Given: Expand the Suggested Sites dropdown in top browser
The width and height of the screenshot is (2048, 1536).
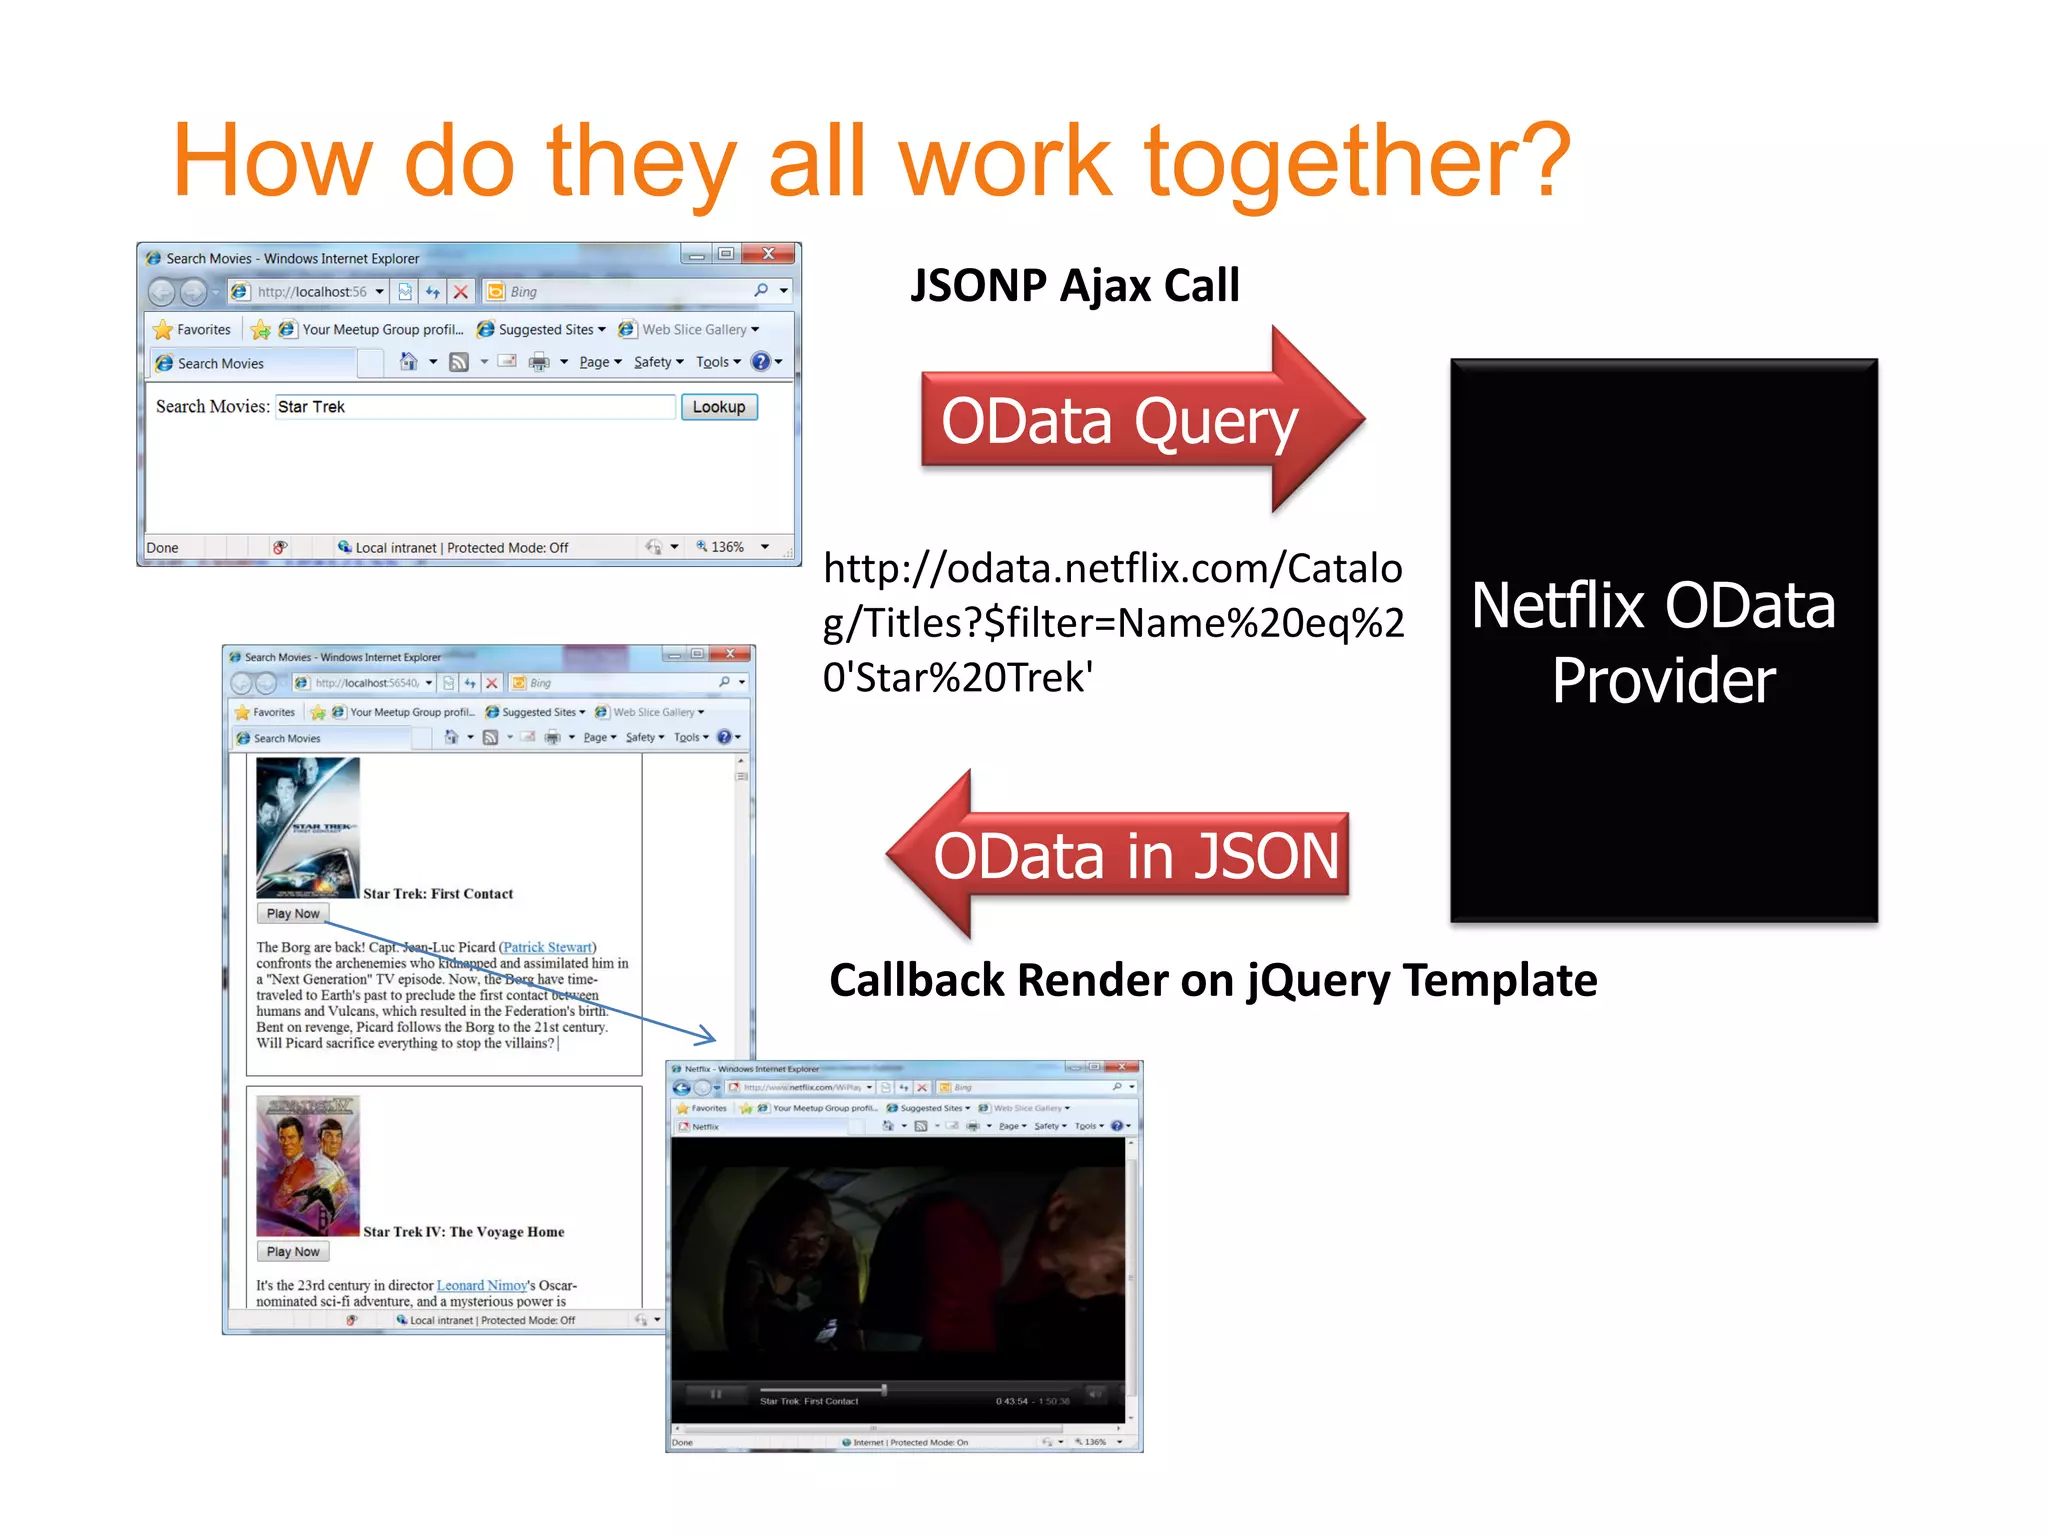Looking at the screenshot, I should pyautogui.click(x=602, y=329).
